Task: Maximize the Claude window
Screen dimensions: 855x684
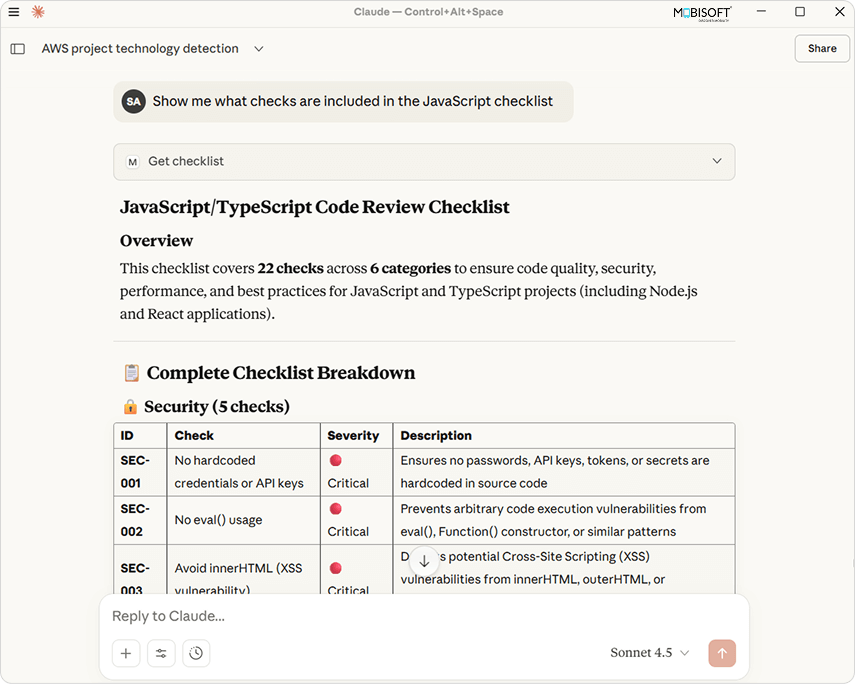Action: tap(800, 12)
